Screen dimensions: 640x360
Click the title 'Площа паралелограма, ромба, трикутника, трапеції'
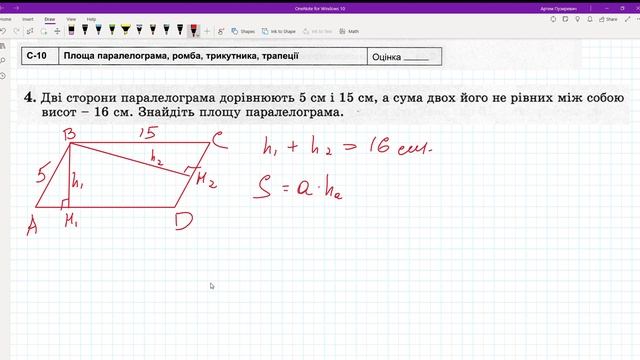[x=181, y=56]
